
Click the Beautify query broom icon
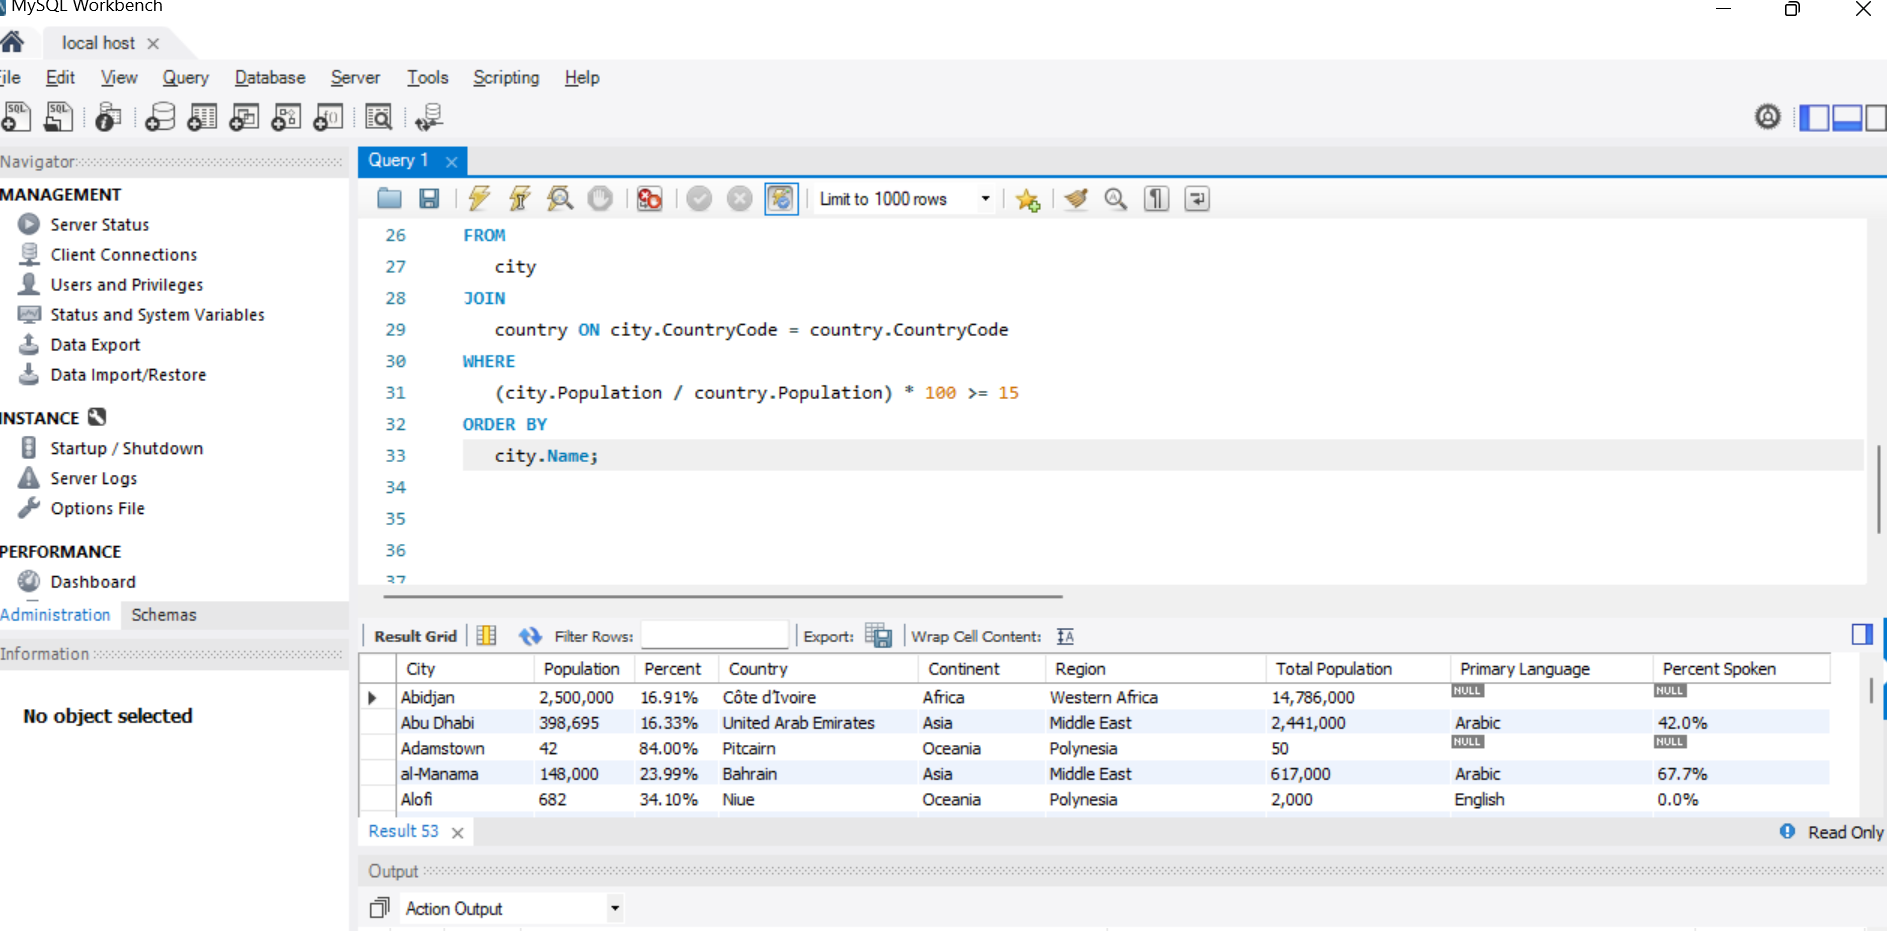pyautogui.click(x=1076, y=199)
